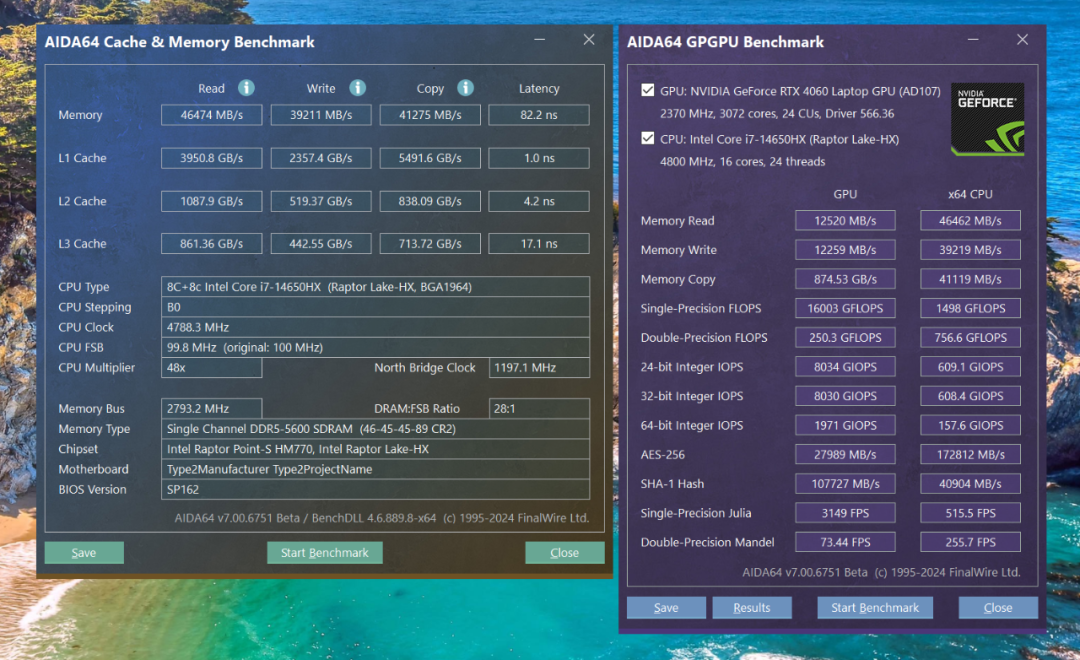Select L3 Cache Read value 861.36 GB/s
The width and height of the screenshot is (1080, 660).
211,243
